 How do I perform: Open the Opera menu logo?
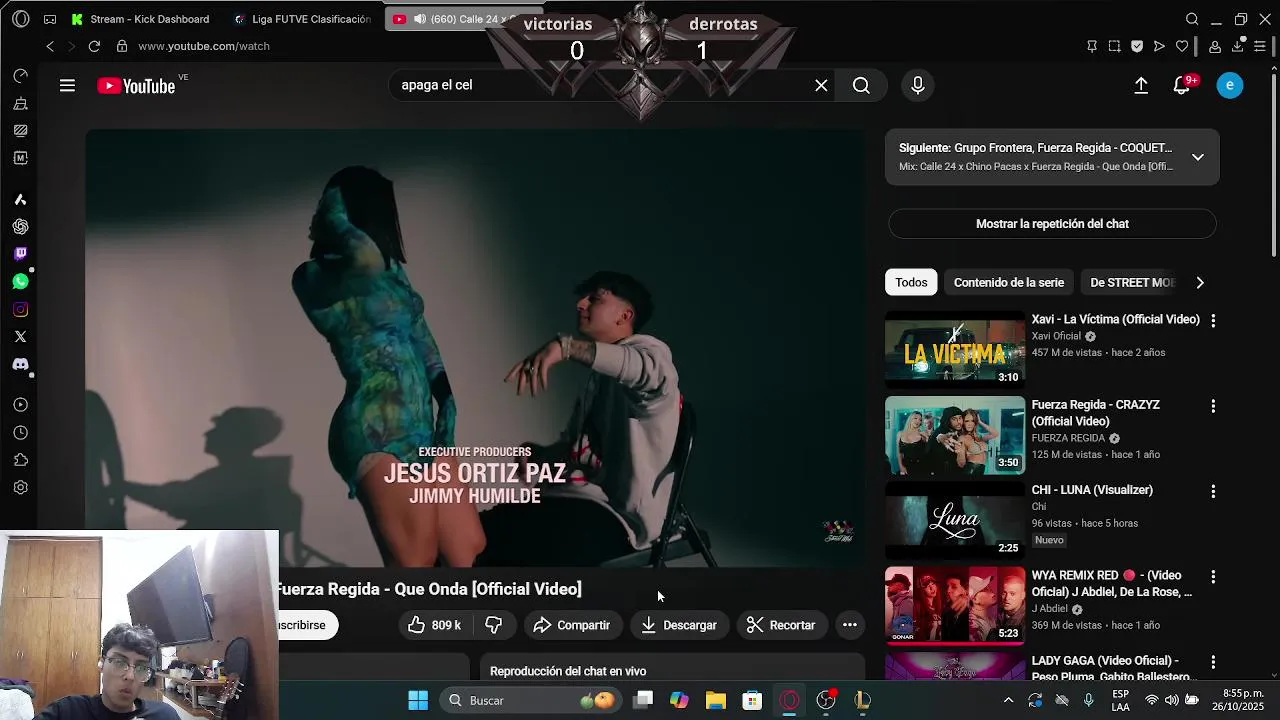point(21,19)
